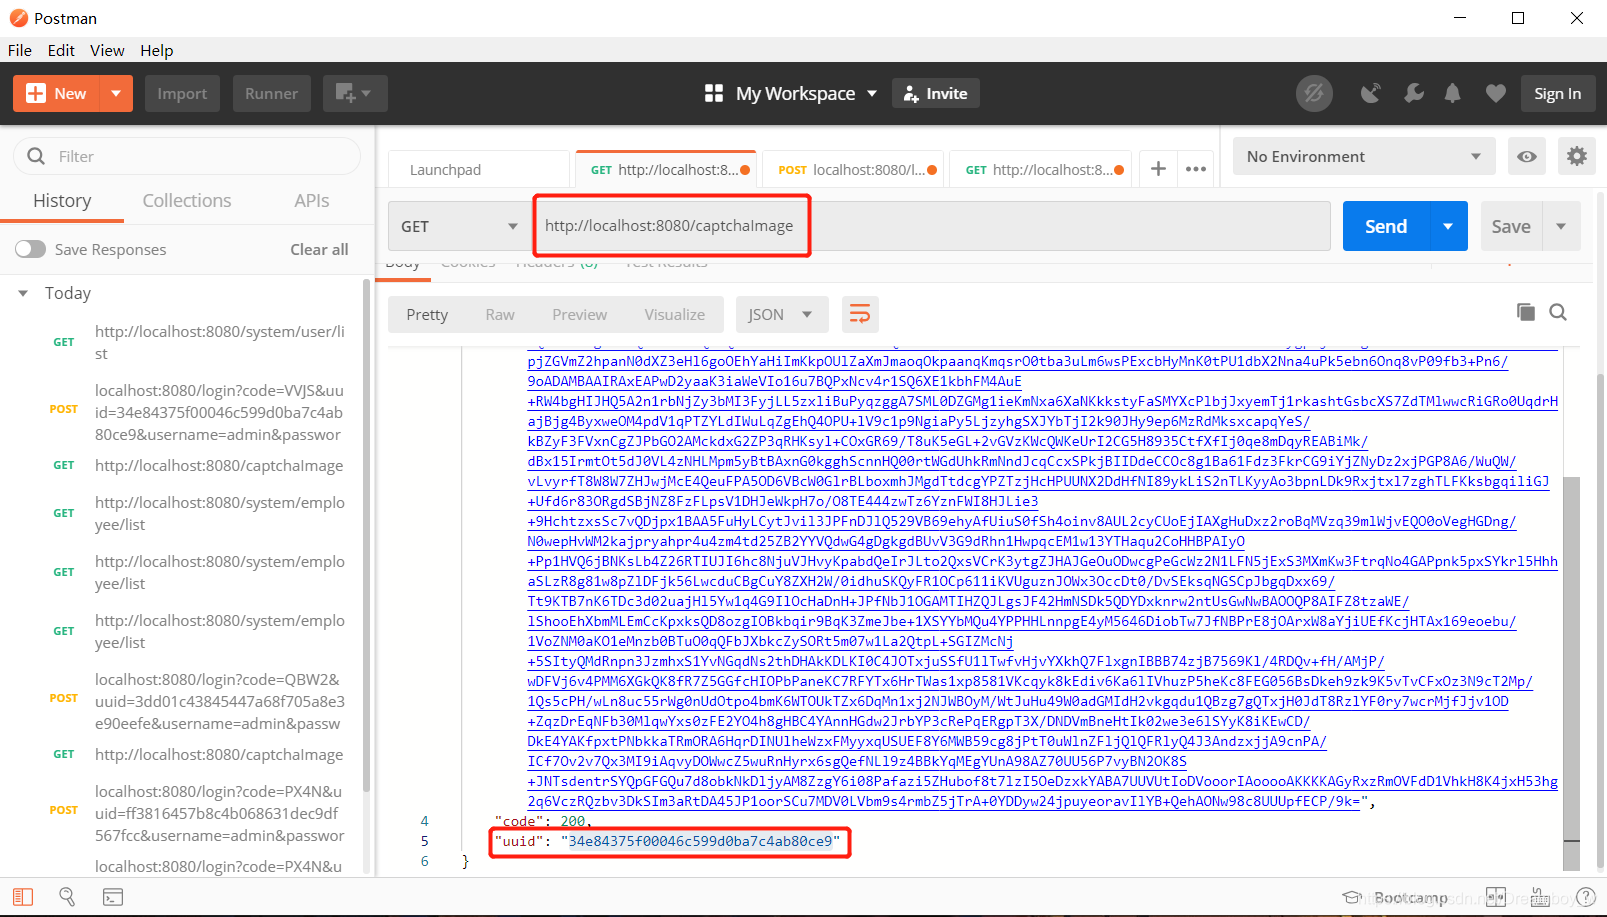Open the GET method dropdown

pyautogui.click(x=459, y=226)
